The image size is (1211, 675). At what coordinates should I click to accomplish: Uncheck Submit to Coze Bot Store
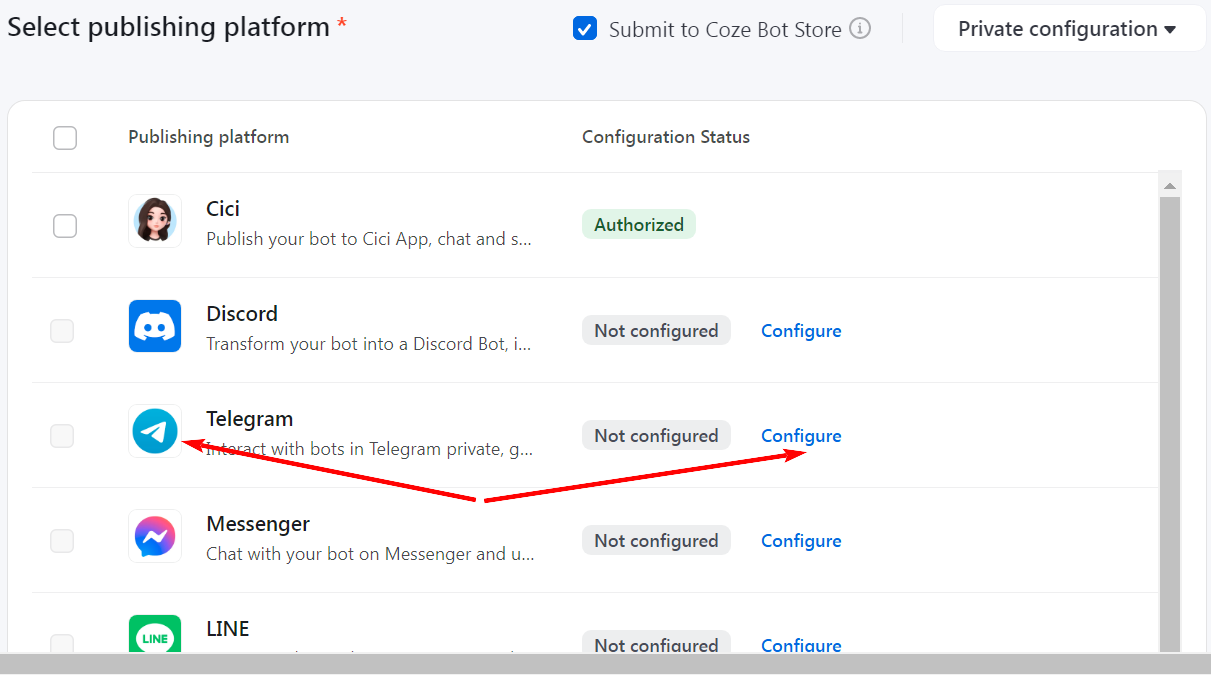pyautogui.click(x=585, y=29)
